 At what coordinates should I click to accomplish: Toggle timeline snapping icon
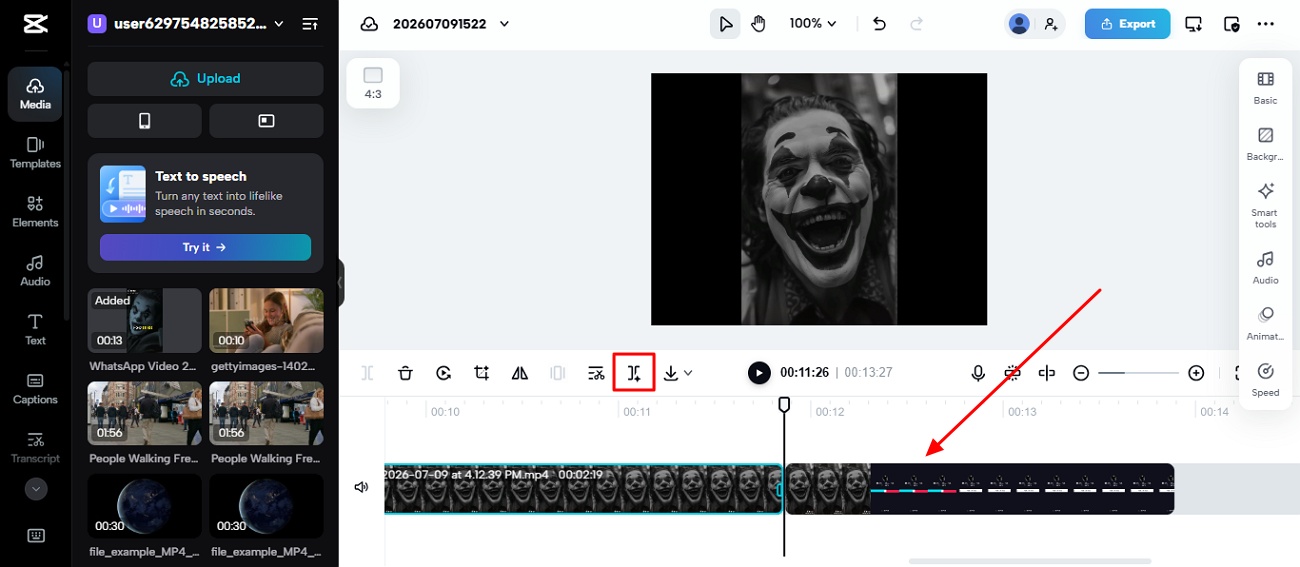(1013, 373)
